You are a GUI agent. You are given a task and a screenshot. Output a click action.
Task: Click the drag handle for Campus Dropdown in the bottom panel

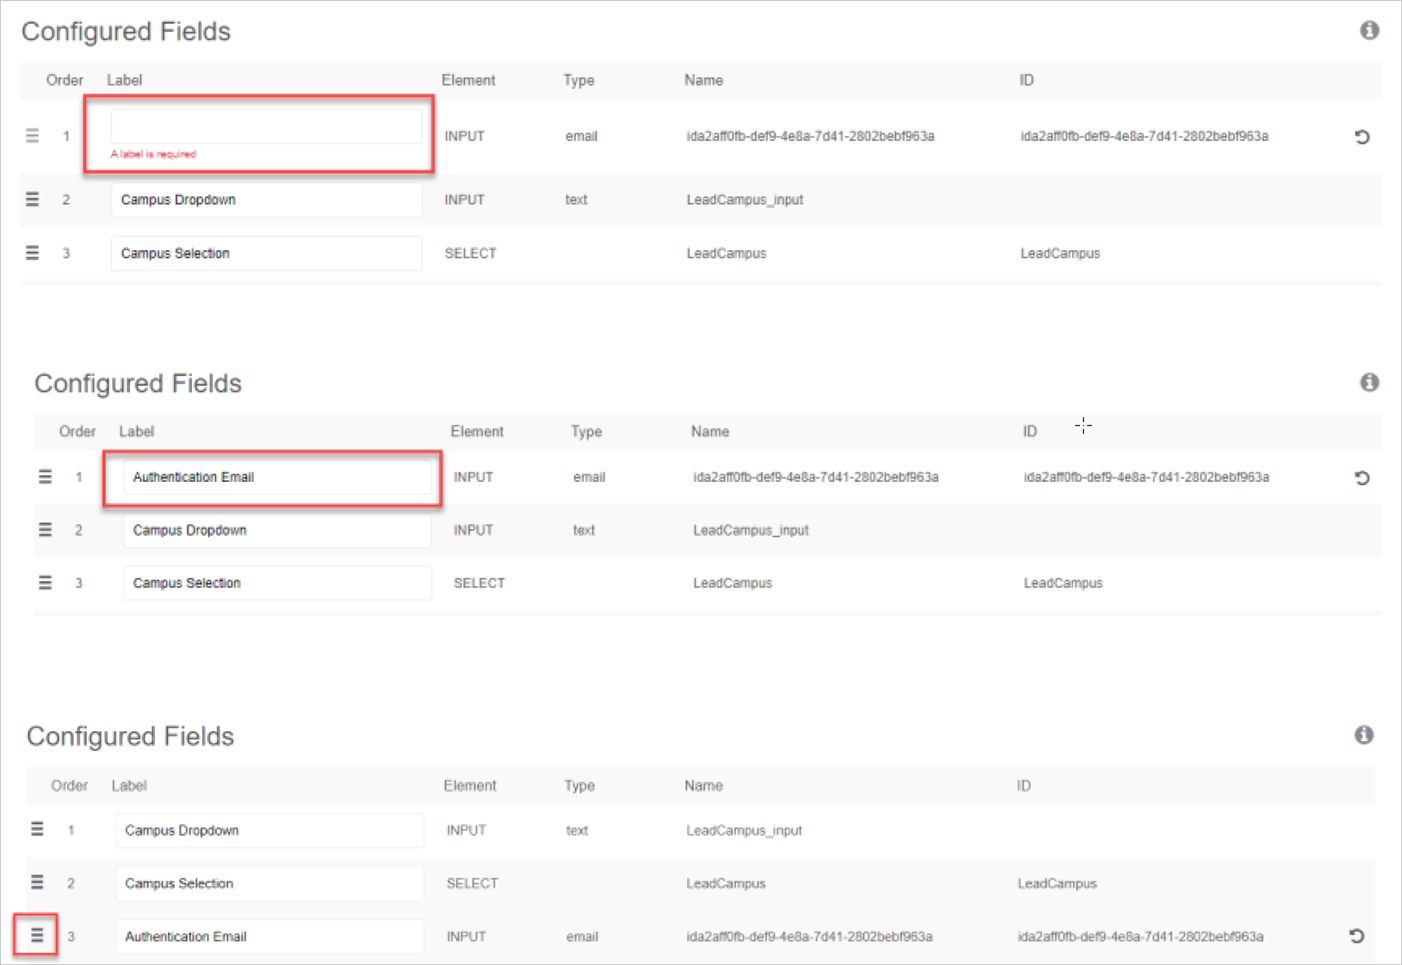coord(37,829)
